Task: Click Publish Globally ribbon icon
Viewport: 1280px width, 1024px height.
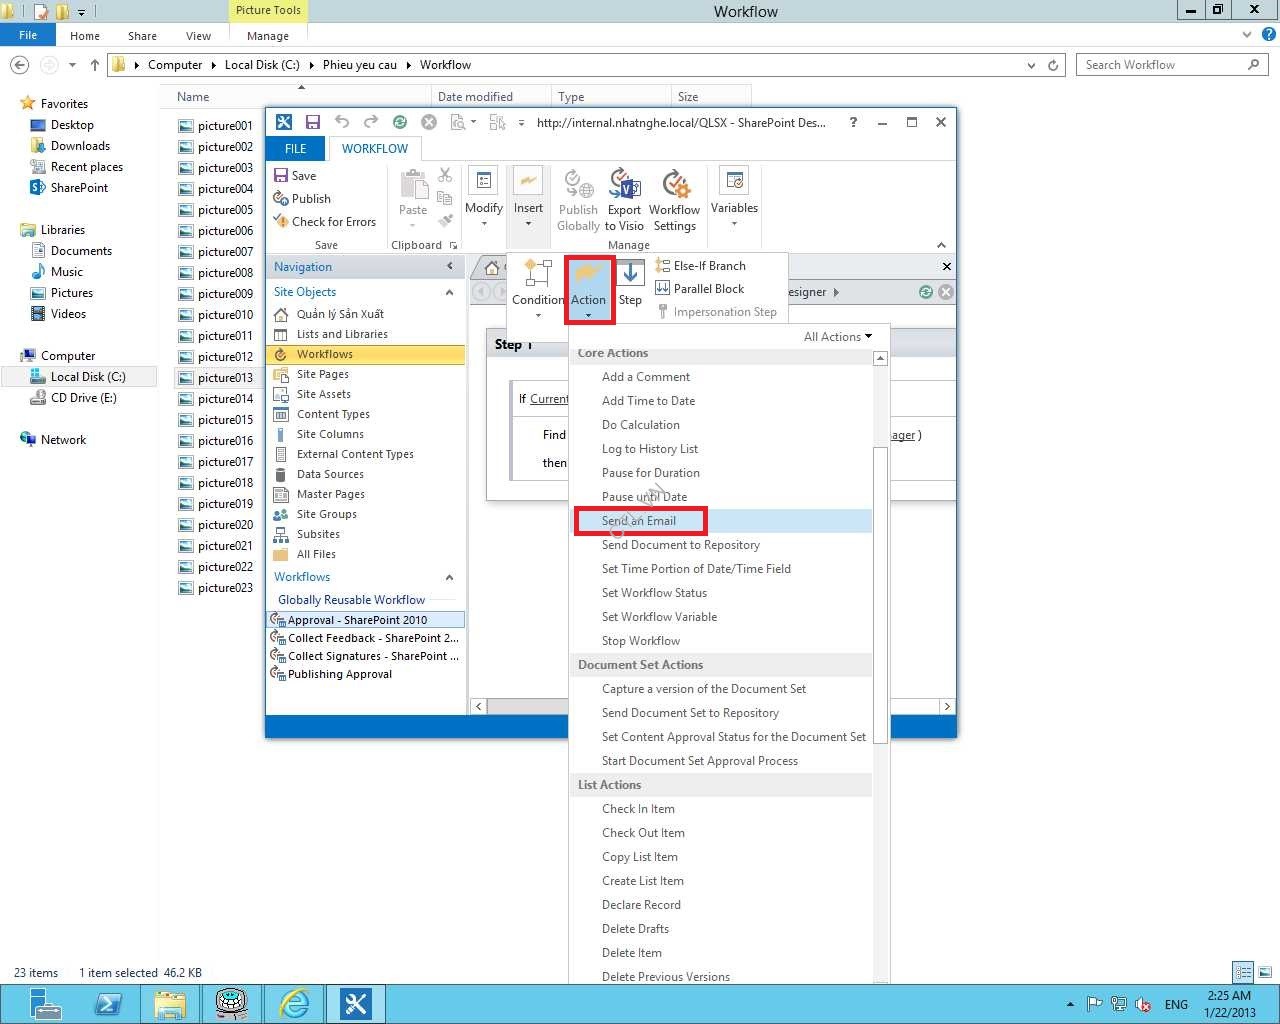Action: click(x=578, y=186)
